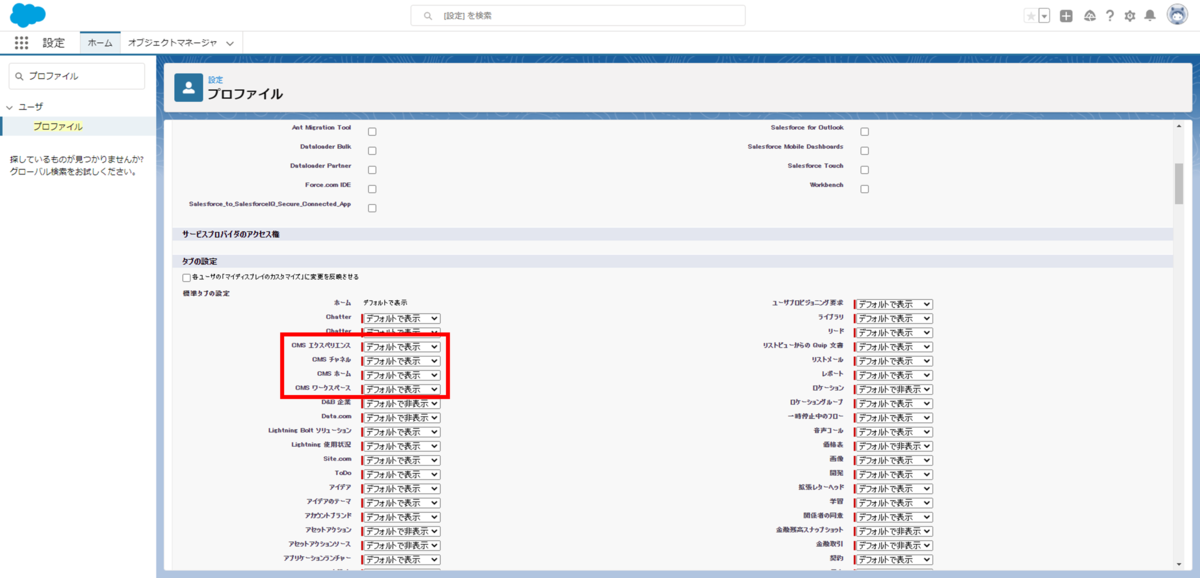Open the Data.com tab visibility dropdown
This screenshot has height=578, width=1200.
coord(401,417)
